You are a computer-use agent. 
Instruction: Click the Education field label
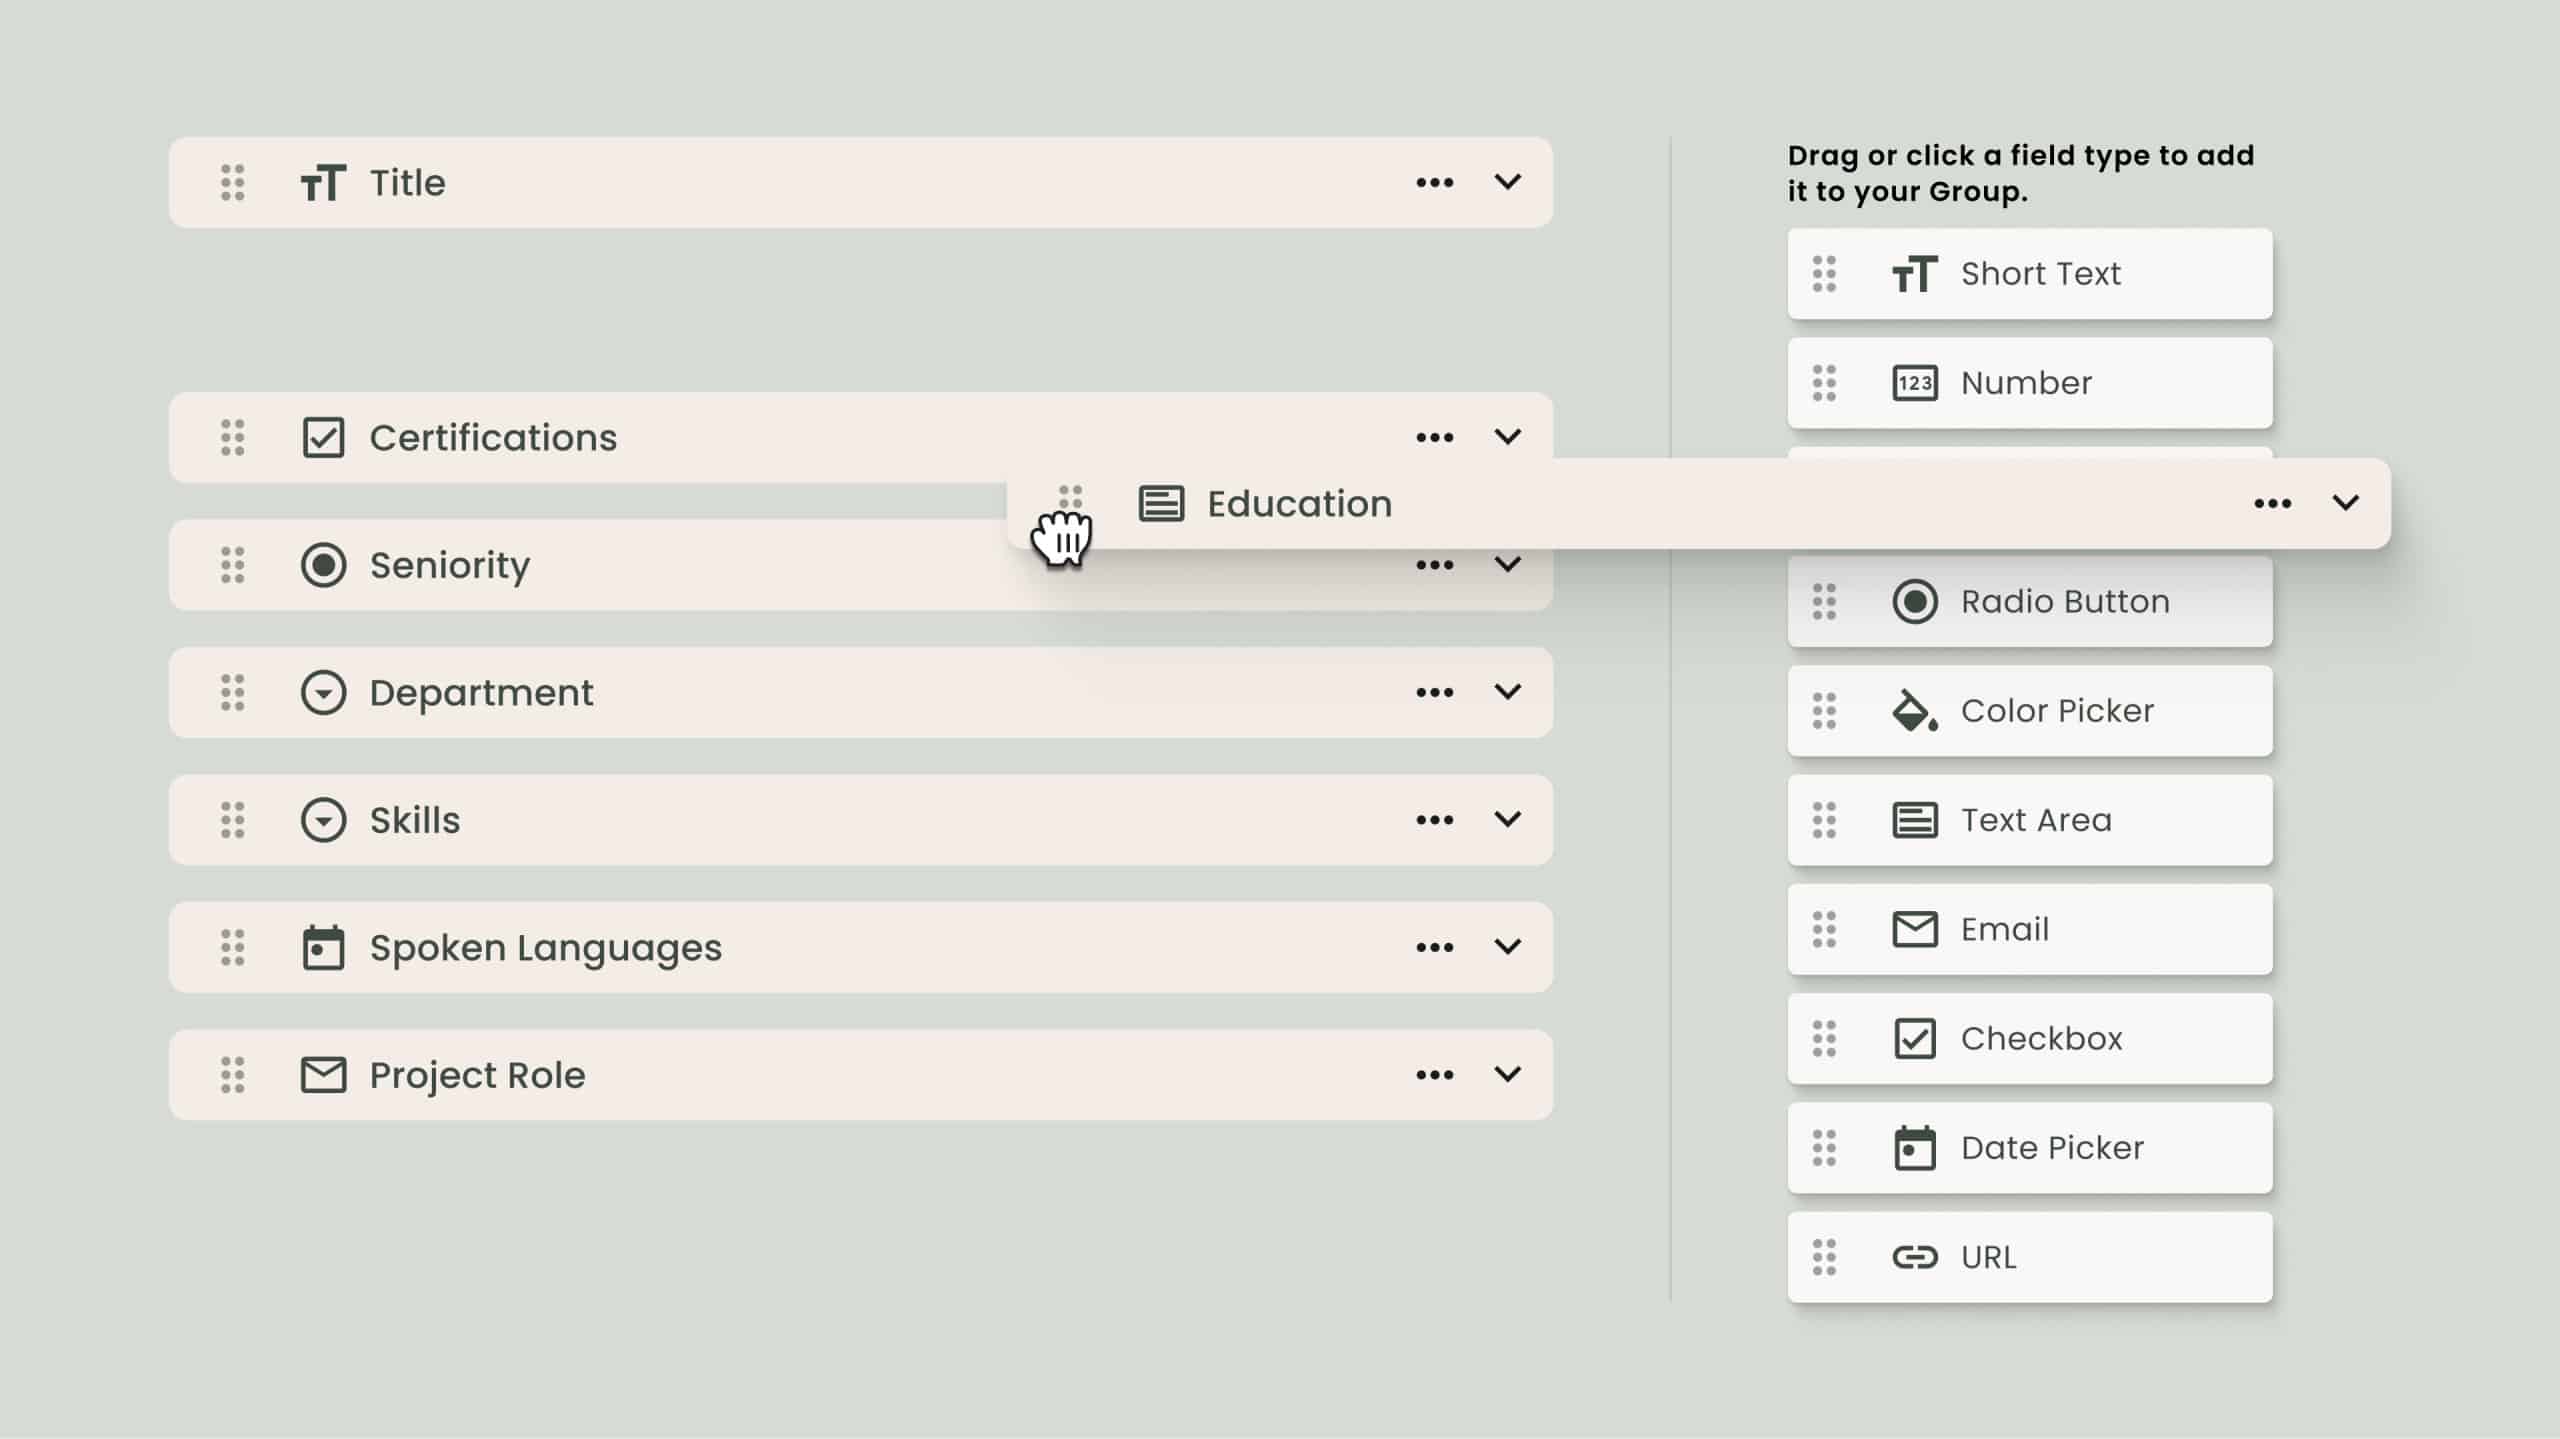pyautogui.click(x=1299, y=503)
